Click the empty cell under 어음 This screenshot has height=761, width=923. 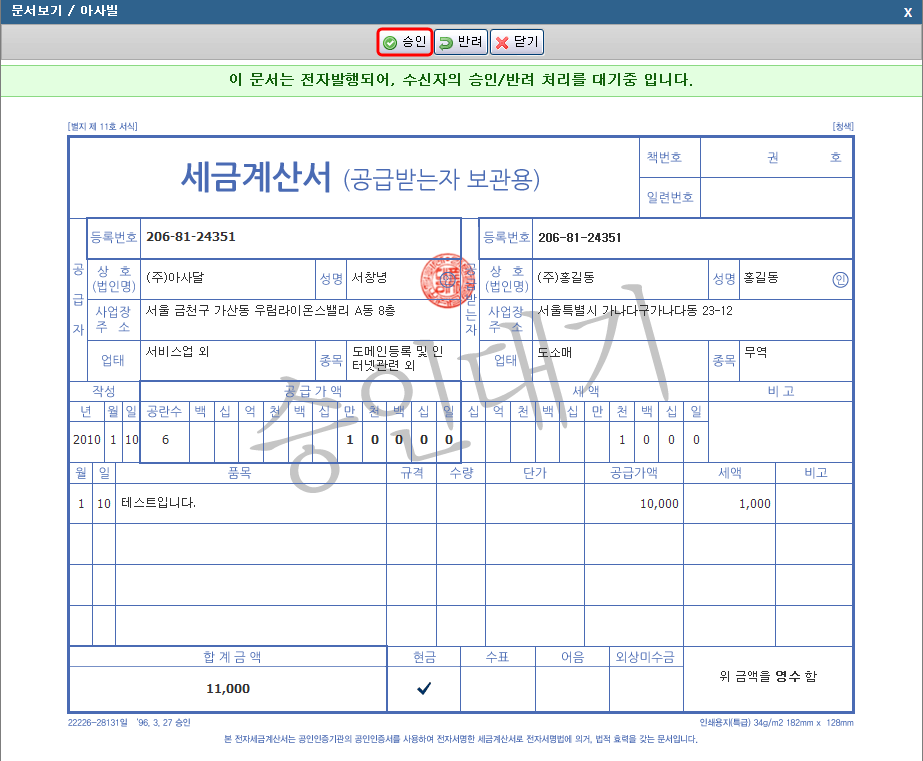click(x=573, y=688)
